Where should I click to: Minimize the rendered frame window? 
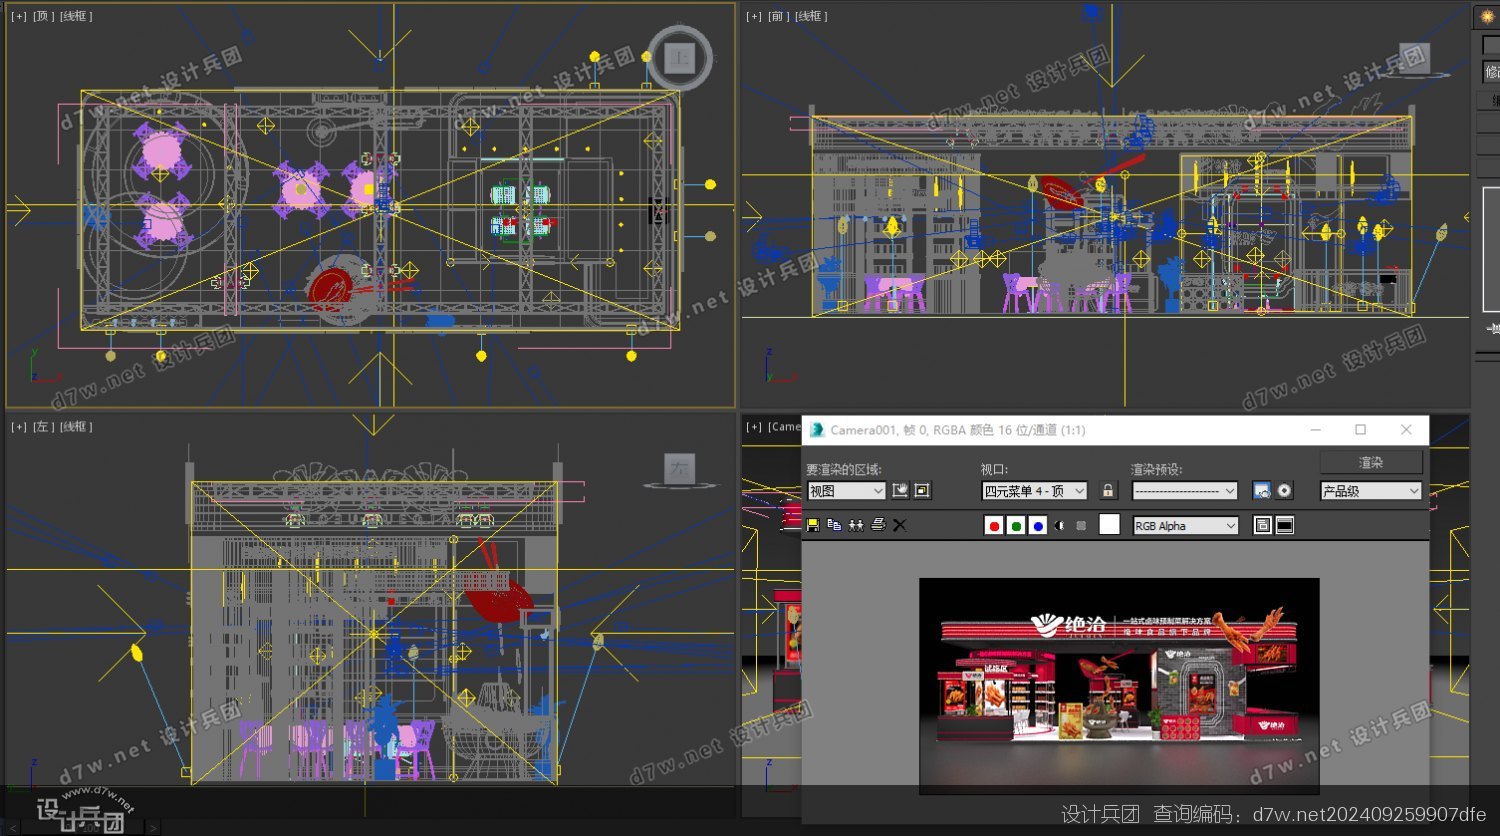point(1316,430)
